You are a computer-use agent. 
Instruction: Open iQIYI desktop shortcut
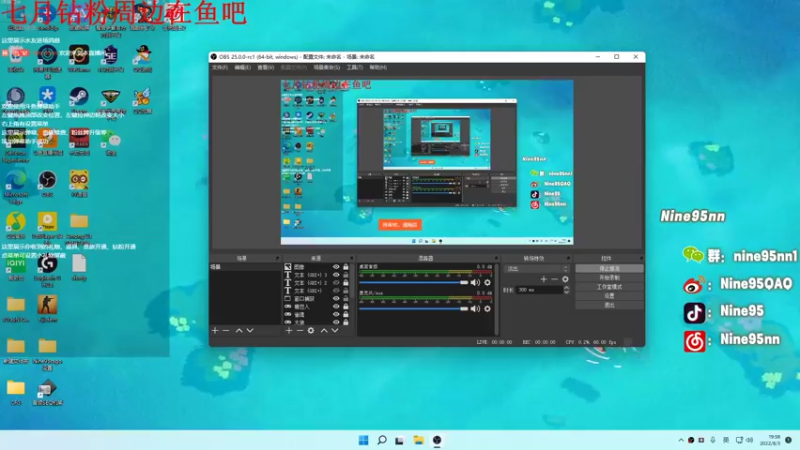pos(16,268)
